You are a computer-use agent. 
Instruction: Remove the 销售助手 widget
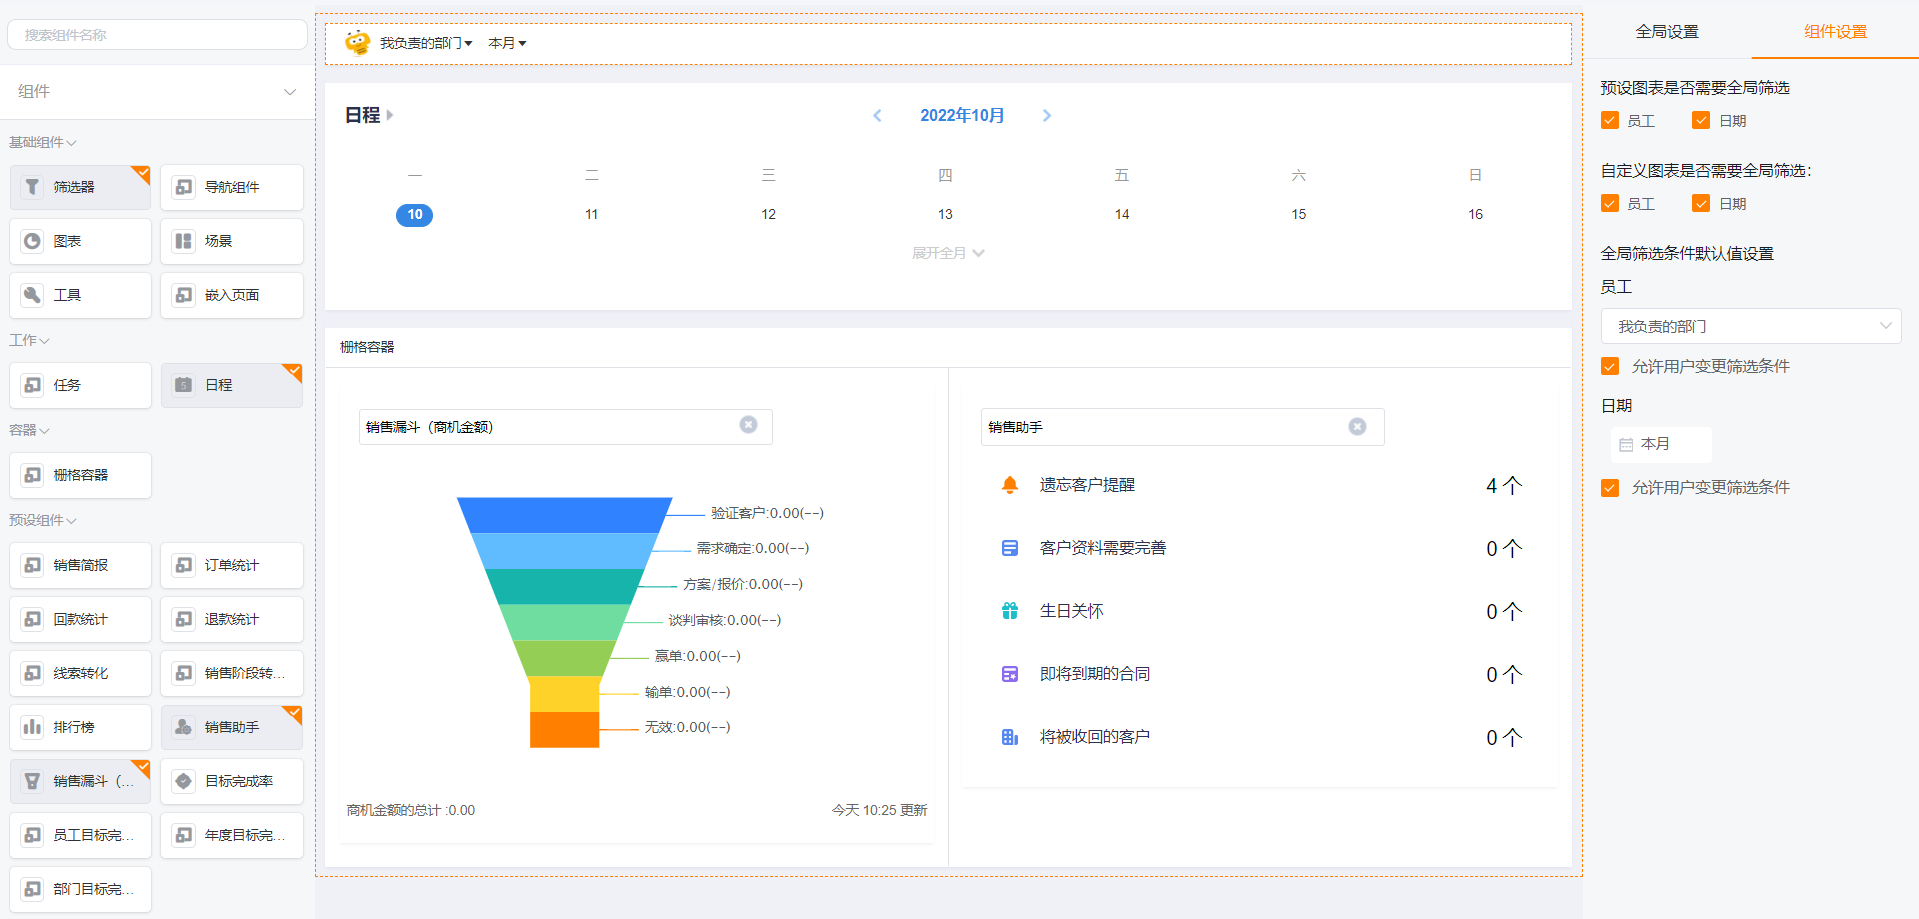pyautogui.click(x=1357, y=427)
